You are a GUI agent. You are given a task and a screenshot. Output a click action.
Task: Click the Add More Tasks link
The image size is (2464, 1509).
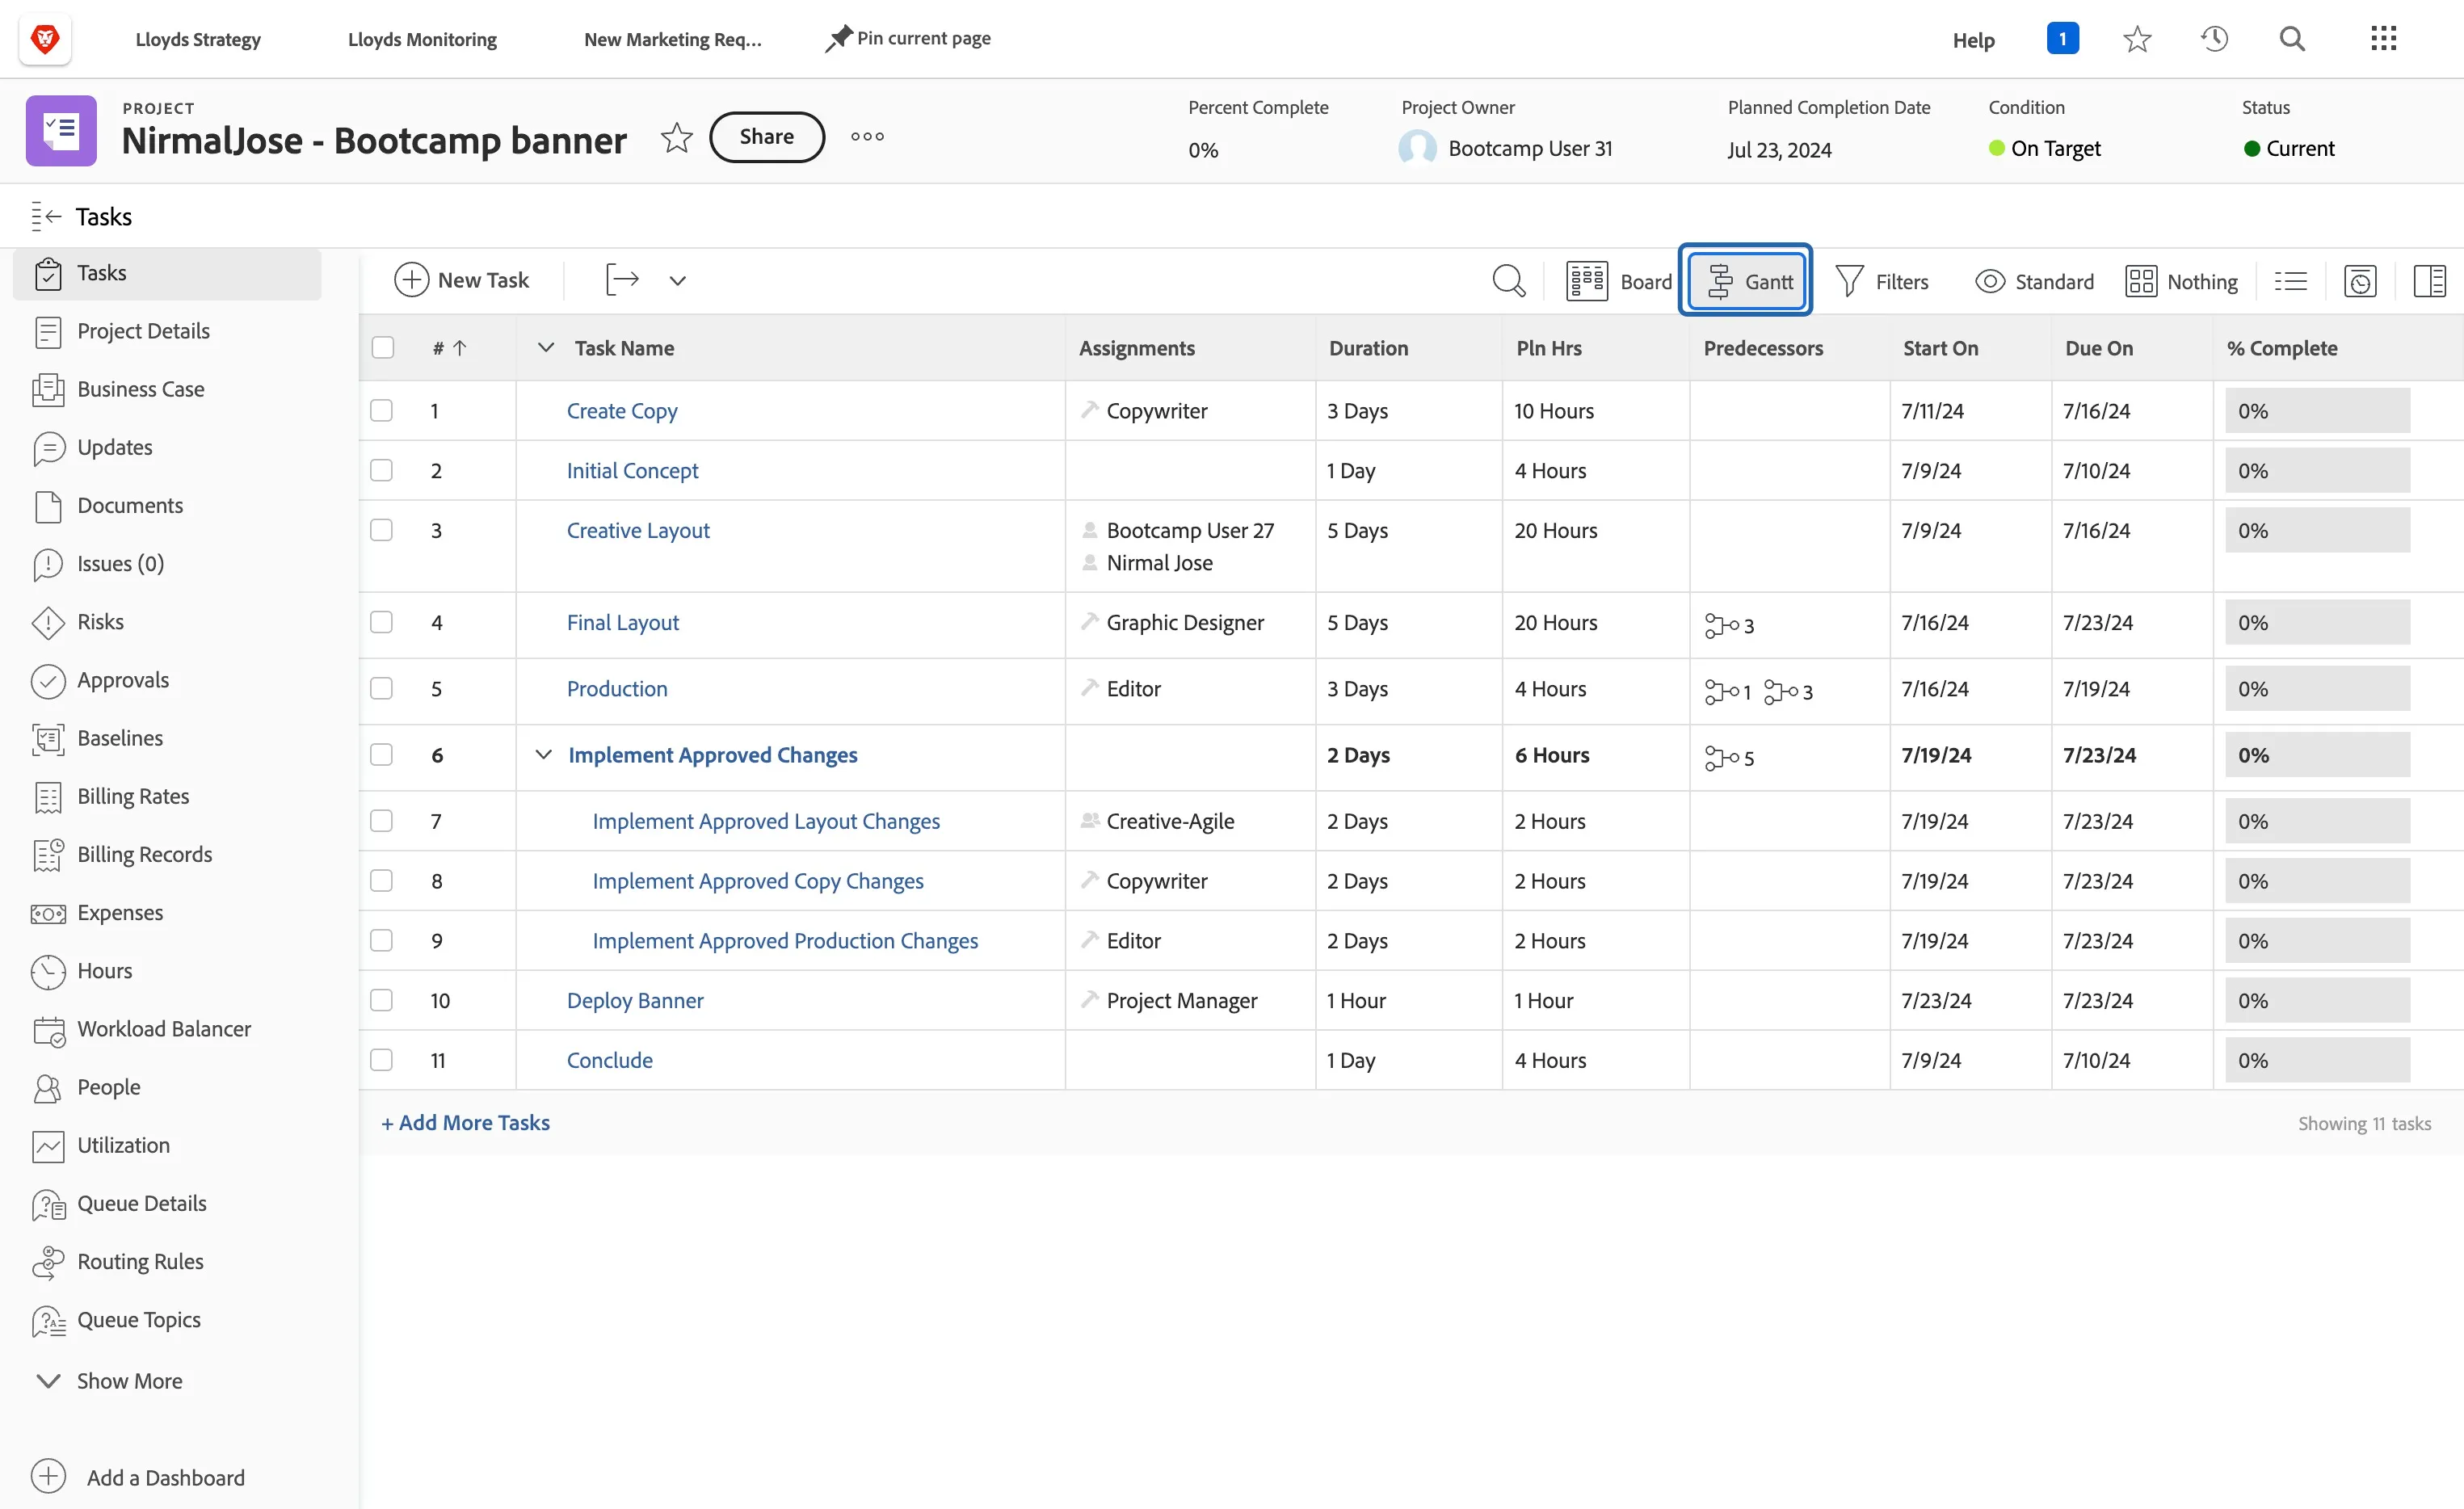[465, 1122]
